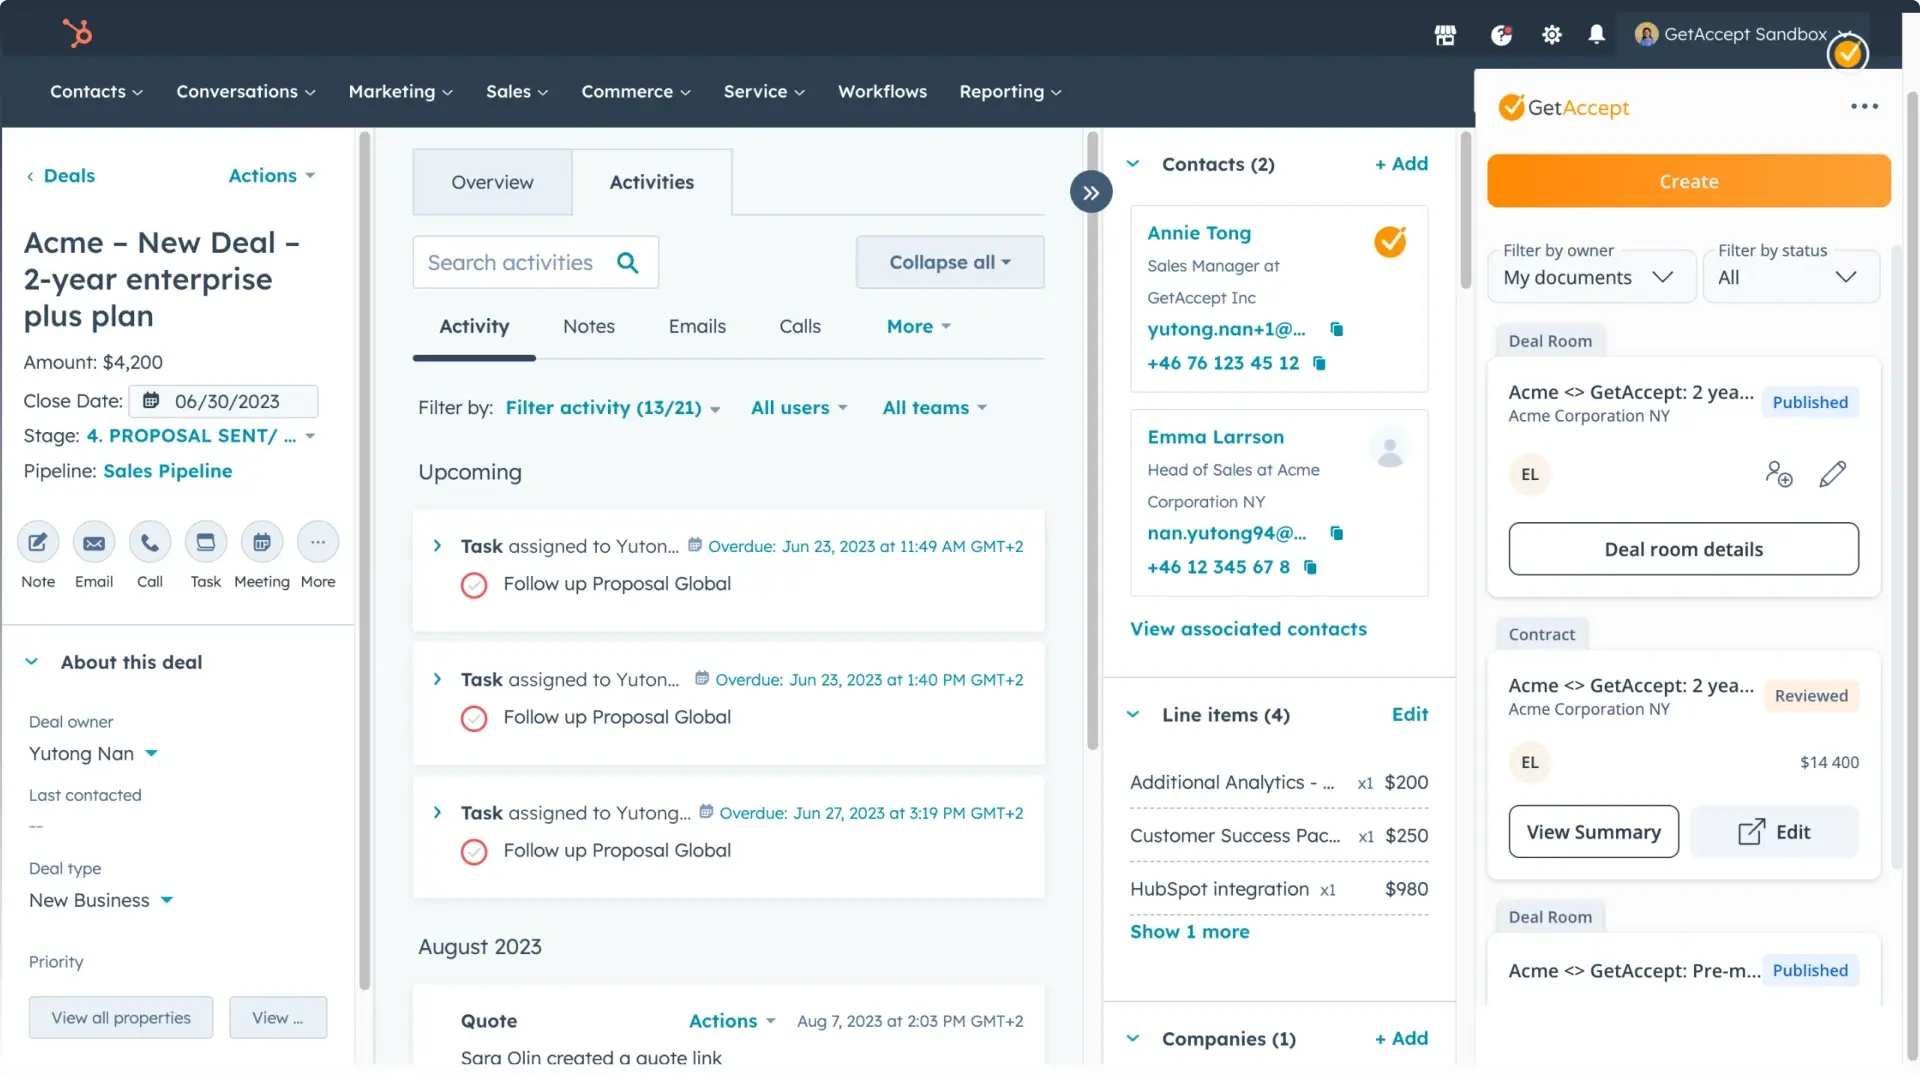Click the Note action icon

[38, 542]
